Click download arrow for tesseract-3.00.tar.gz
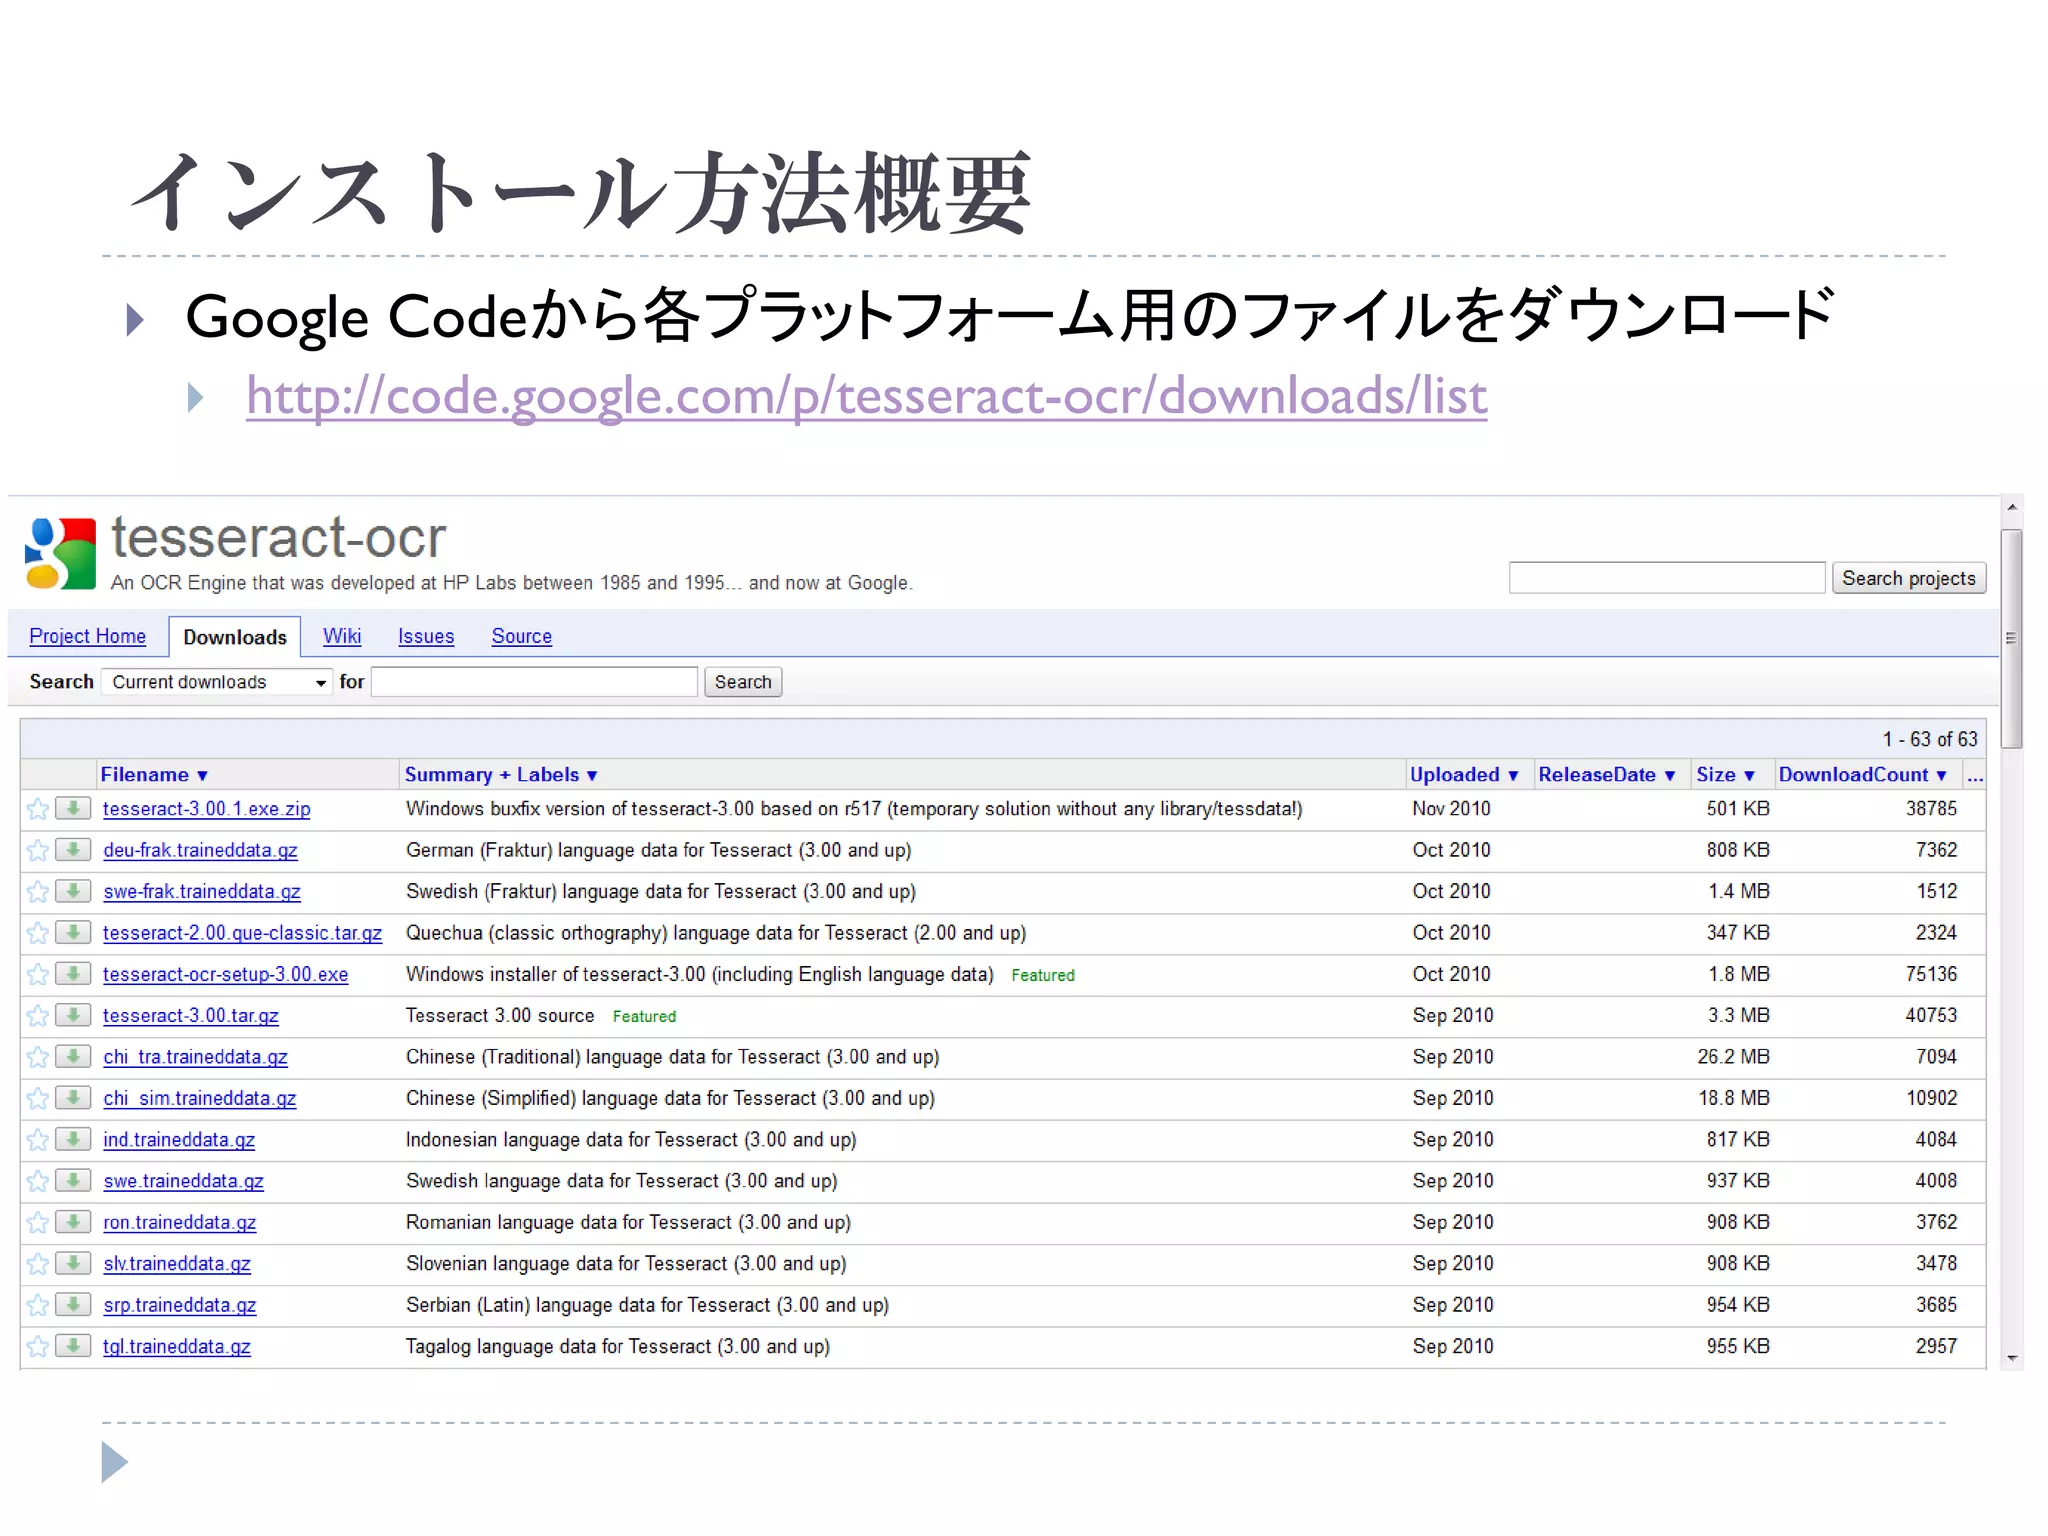Image resolution: width=2048 pixels, height=1536 pixels. point(73,1015)
